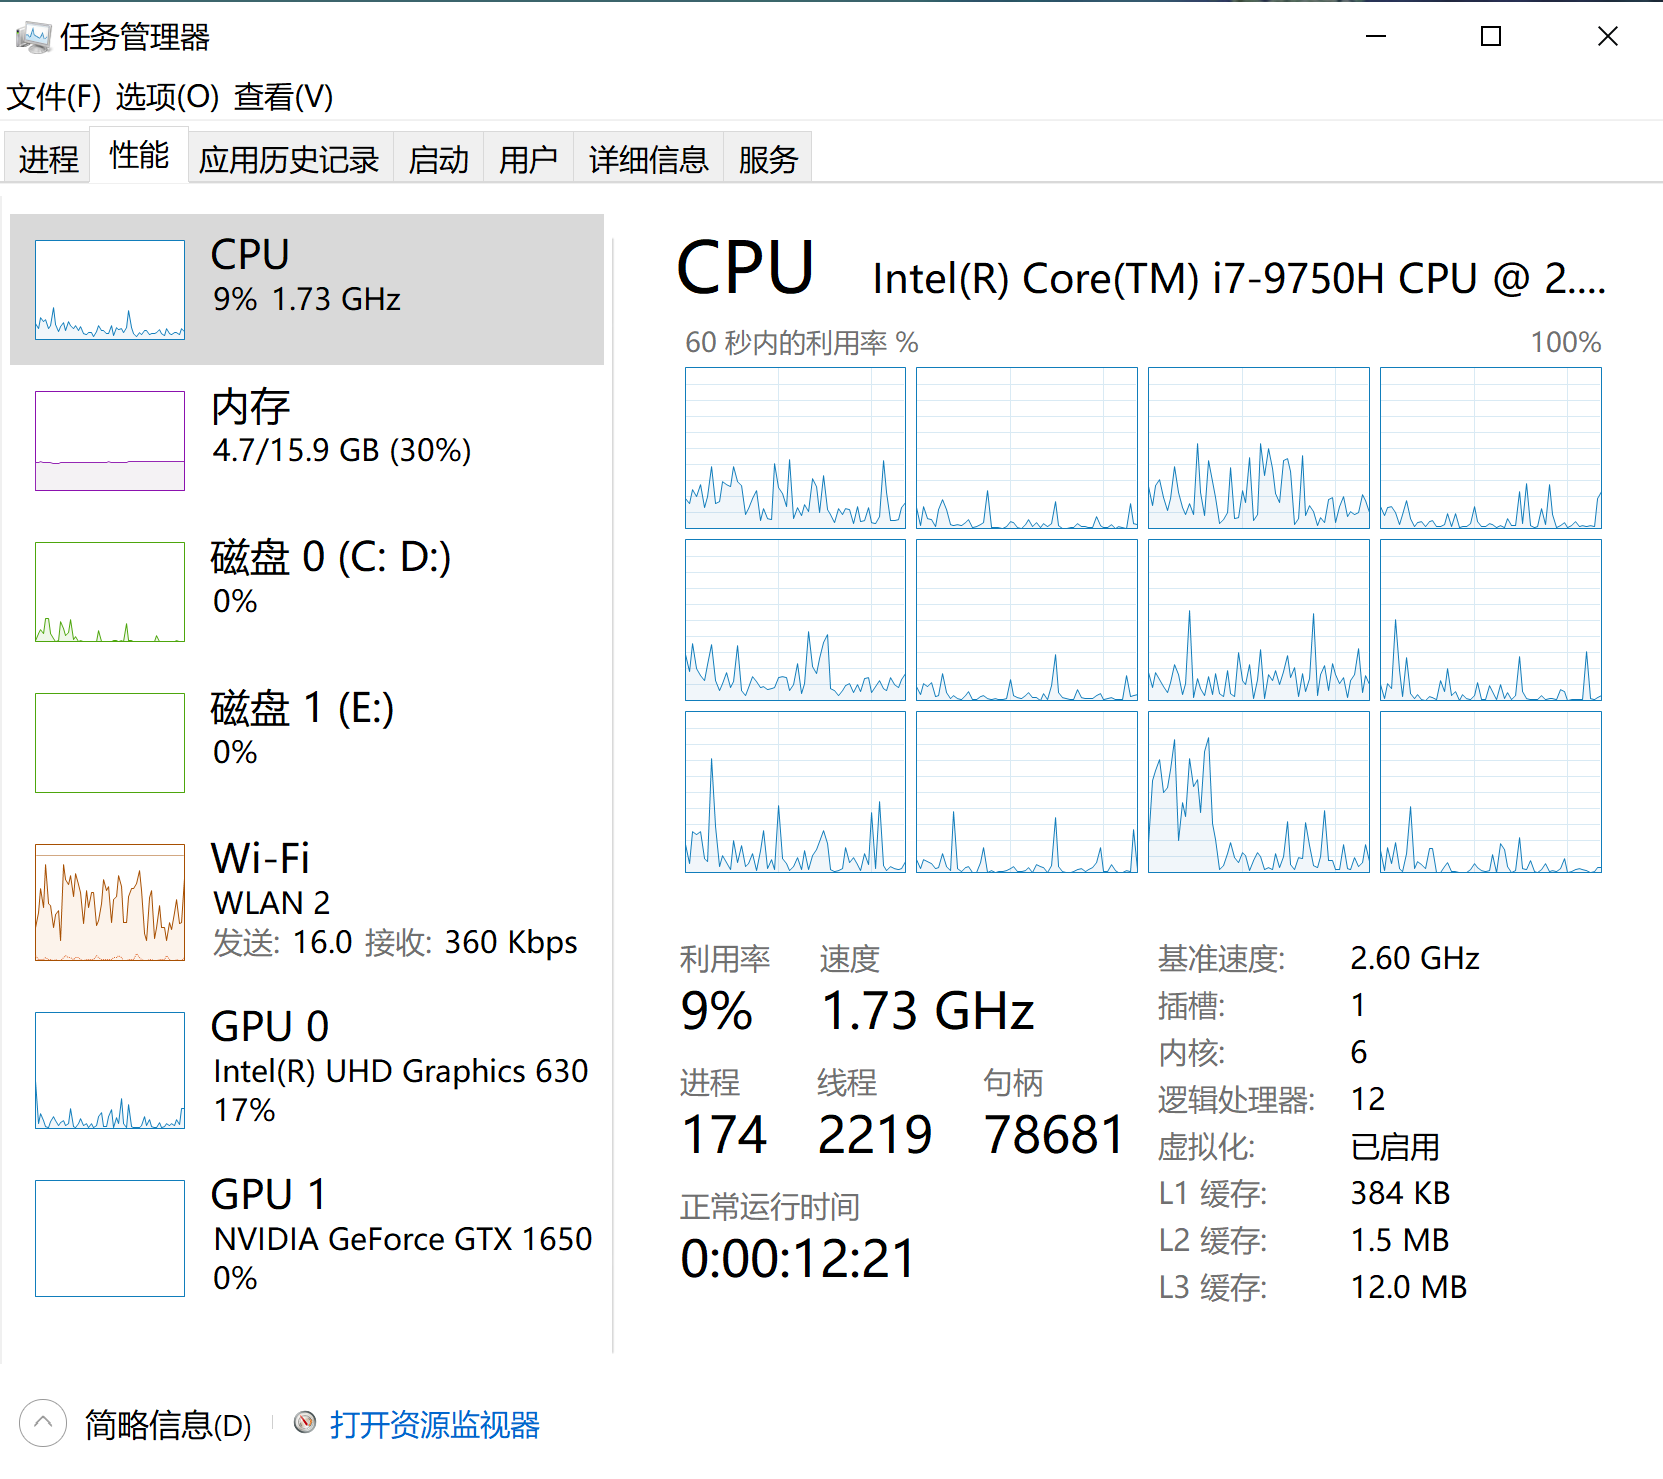The width and height of the screenshot is (1663, 1479).
Task: Switch to the 用户 tab
Action: (528, 158)
